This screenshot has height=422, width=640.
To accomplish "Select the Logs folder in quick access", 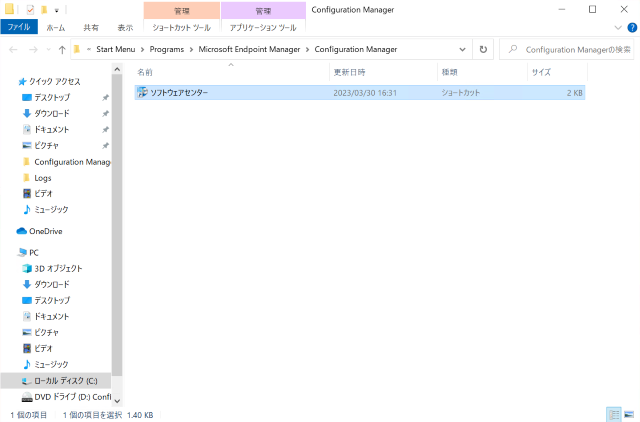I will tap(42, 177).
